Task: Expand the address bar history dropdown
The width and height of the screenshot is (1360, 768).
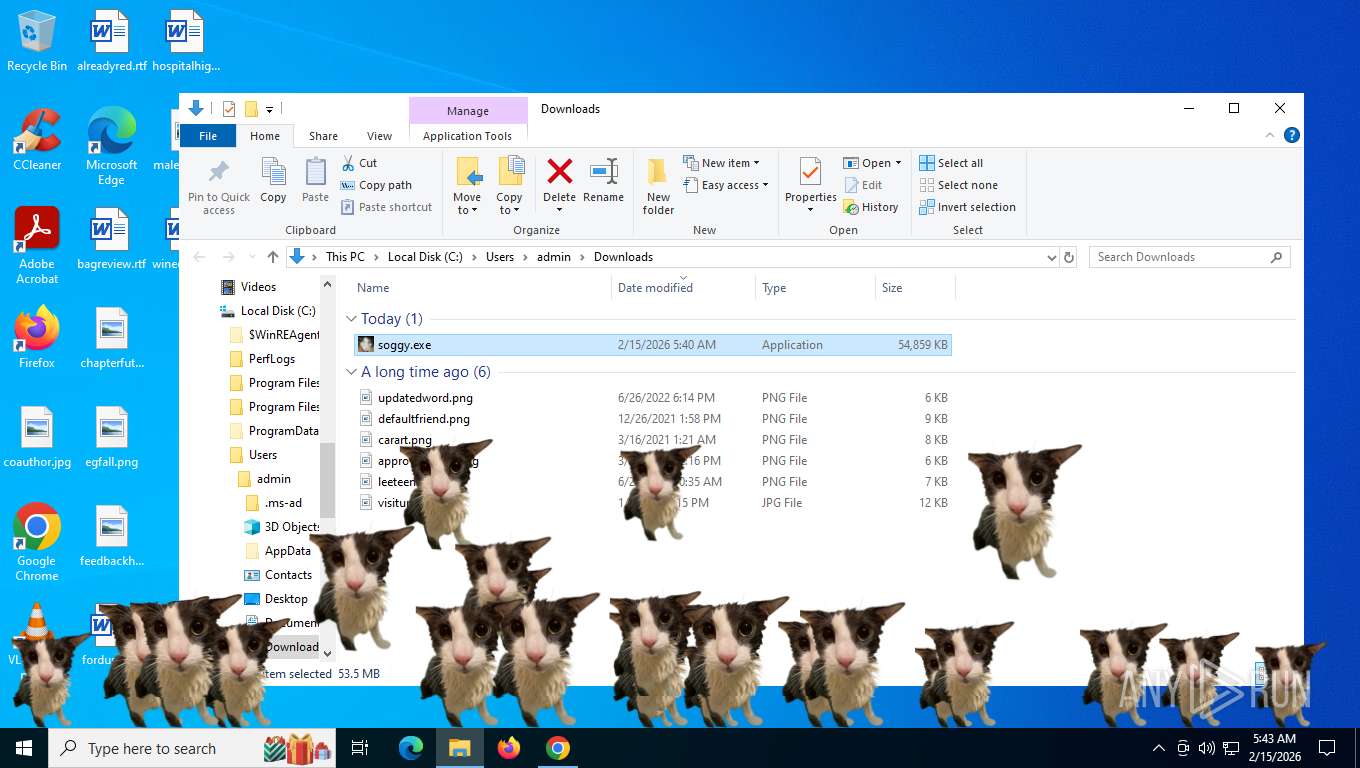Action: 1051,257
